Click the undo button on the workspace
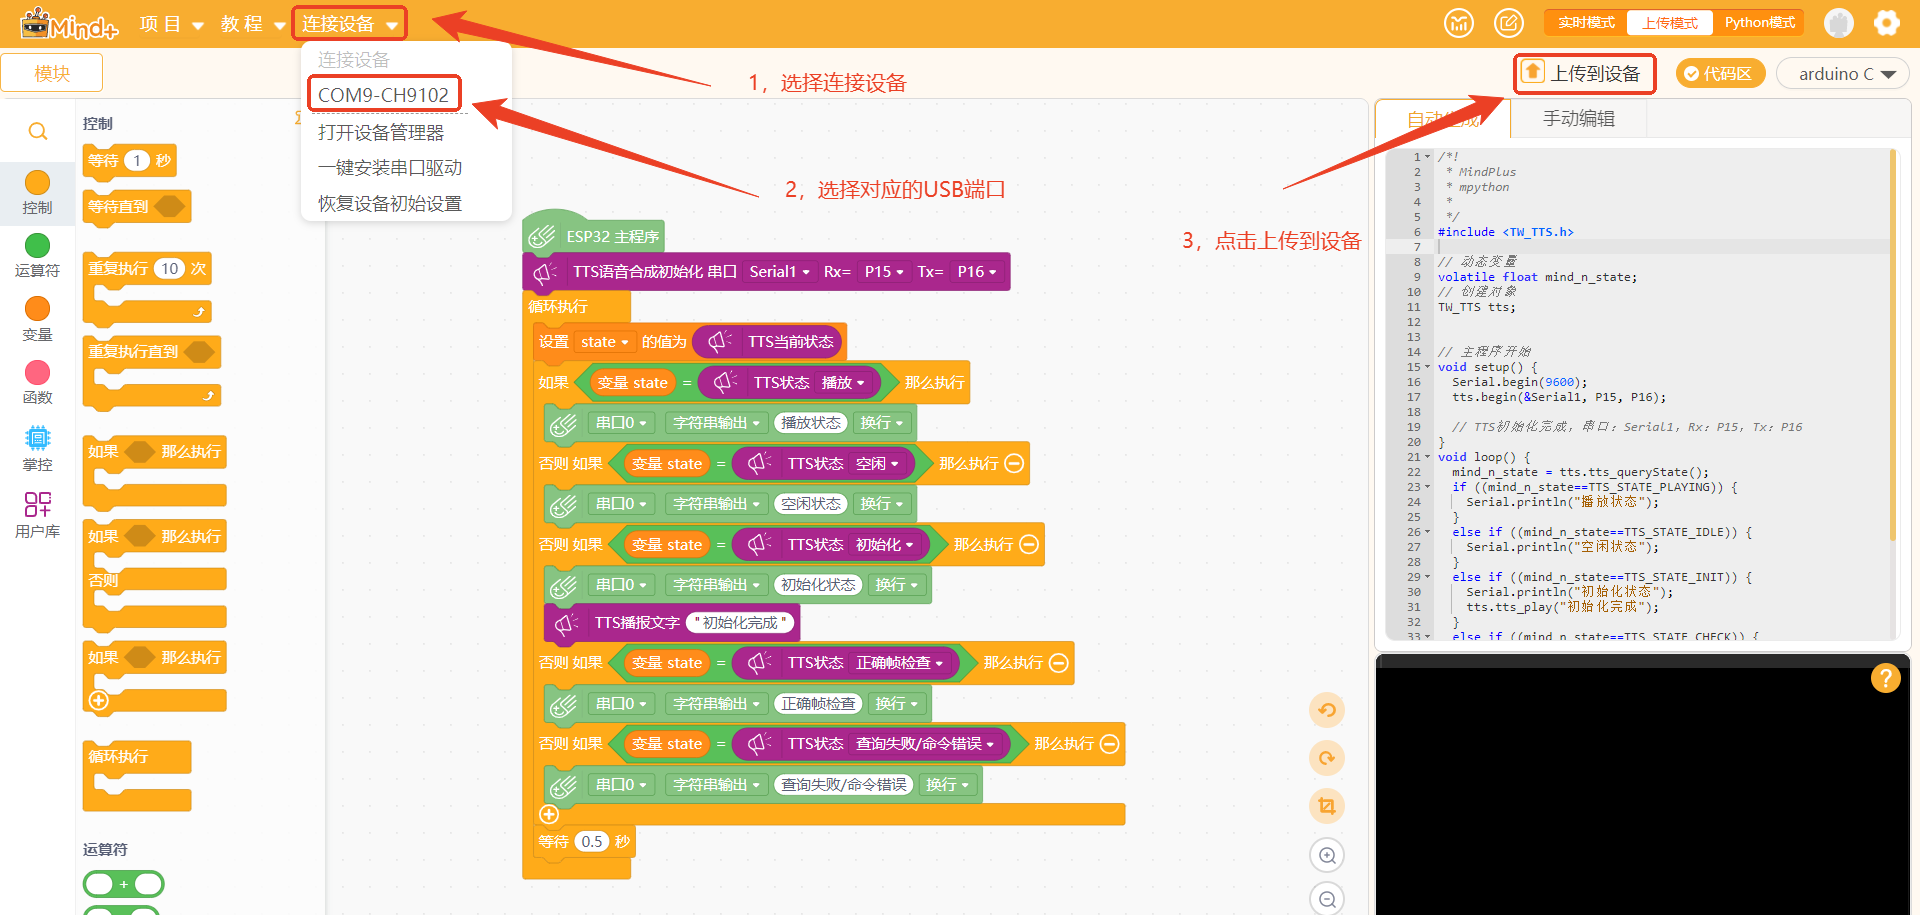Viewport: 1920px width, 915px height. coord(1327,710)
